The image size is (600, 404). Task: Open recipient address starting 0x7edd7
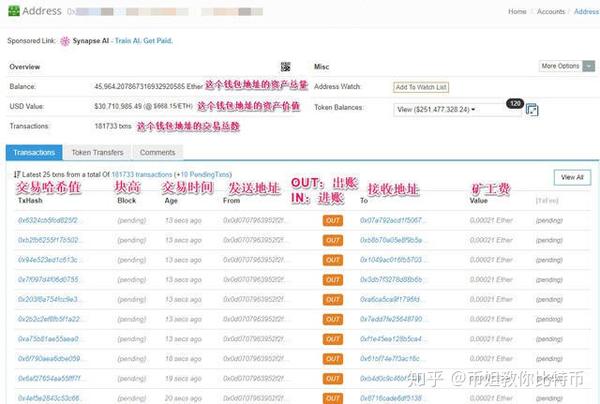(391, 319)
